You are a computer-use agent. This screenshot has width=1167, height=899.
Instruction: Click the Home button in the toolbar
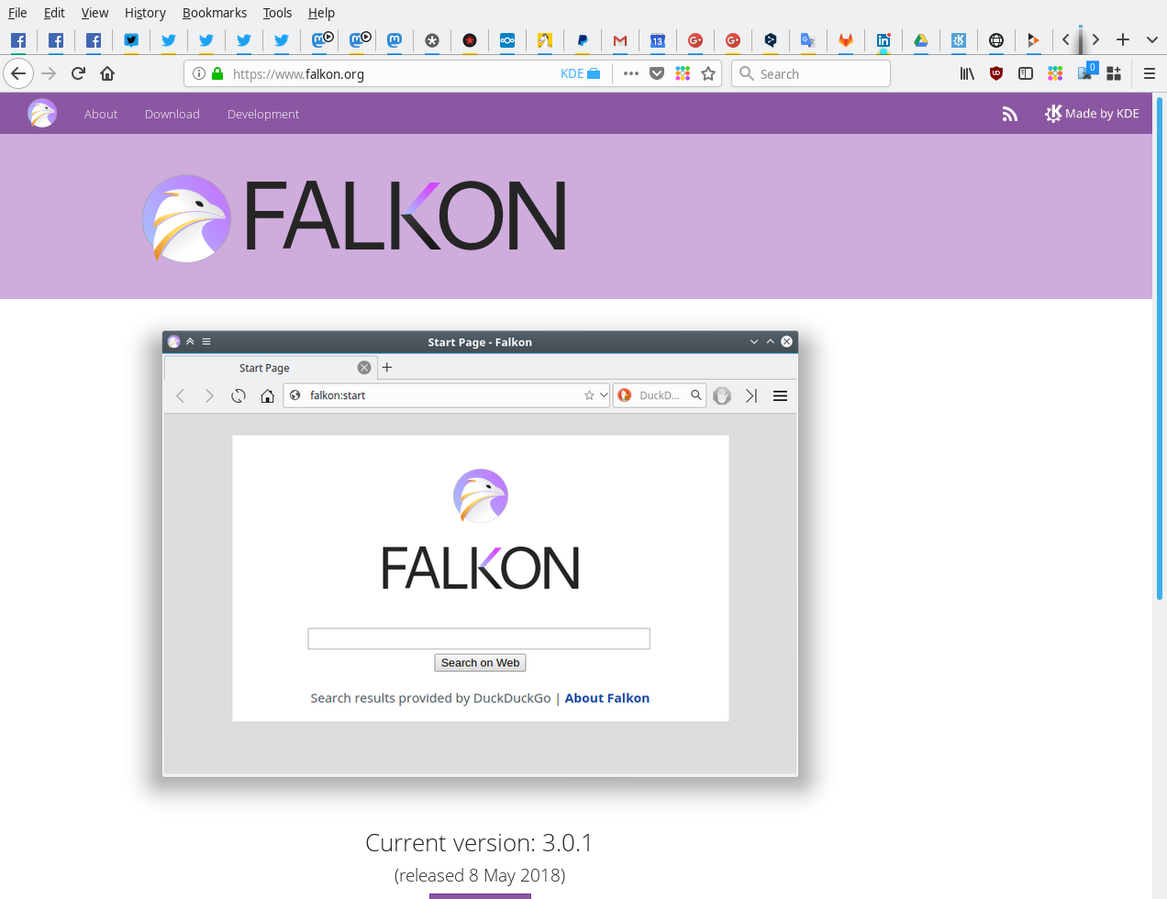(x=107, y=73)
